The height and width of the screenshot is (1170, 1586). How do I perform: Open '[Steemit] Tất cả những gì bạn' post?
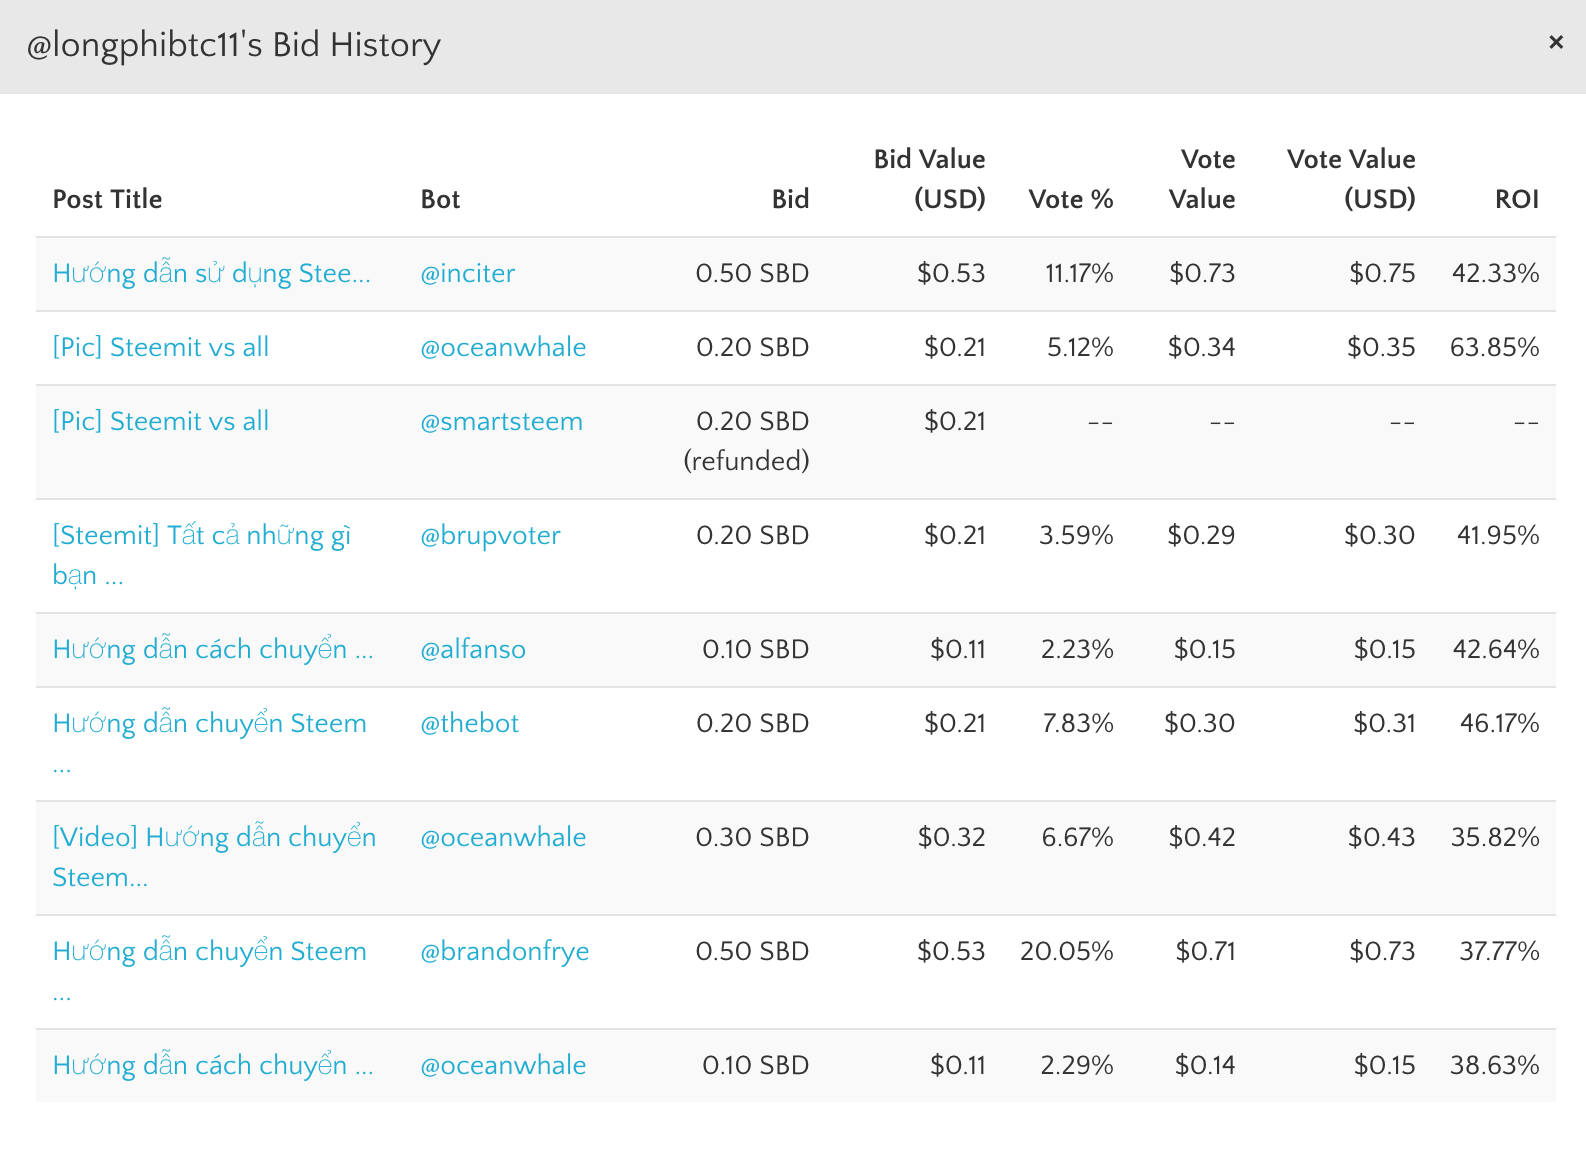tap(201, 536)
